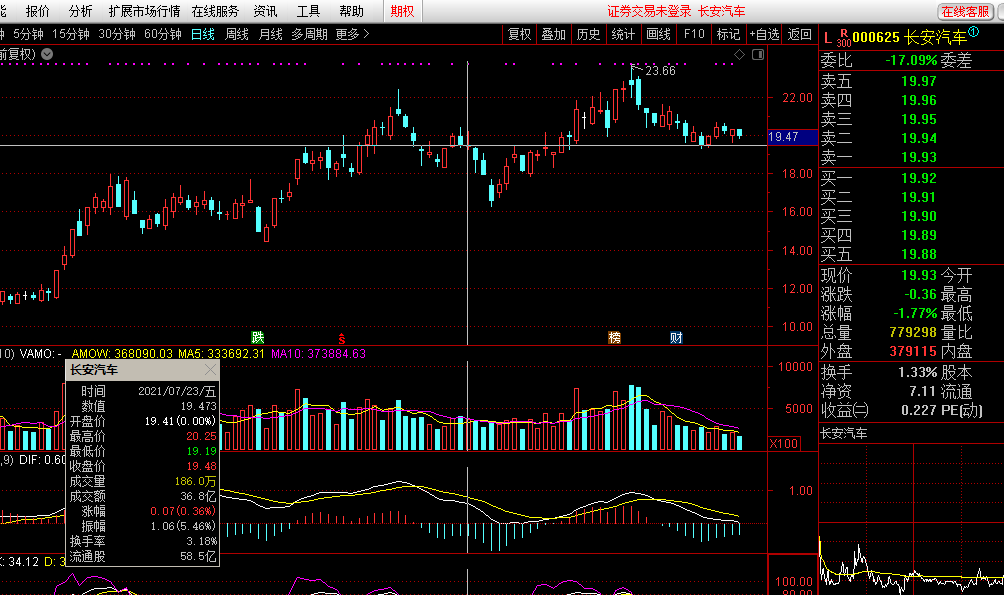Click the 复权 toolbar button
Viewport: 1004px width, 595px height.
pyautogui.click(x=519, y=35)
